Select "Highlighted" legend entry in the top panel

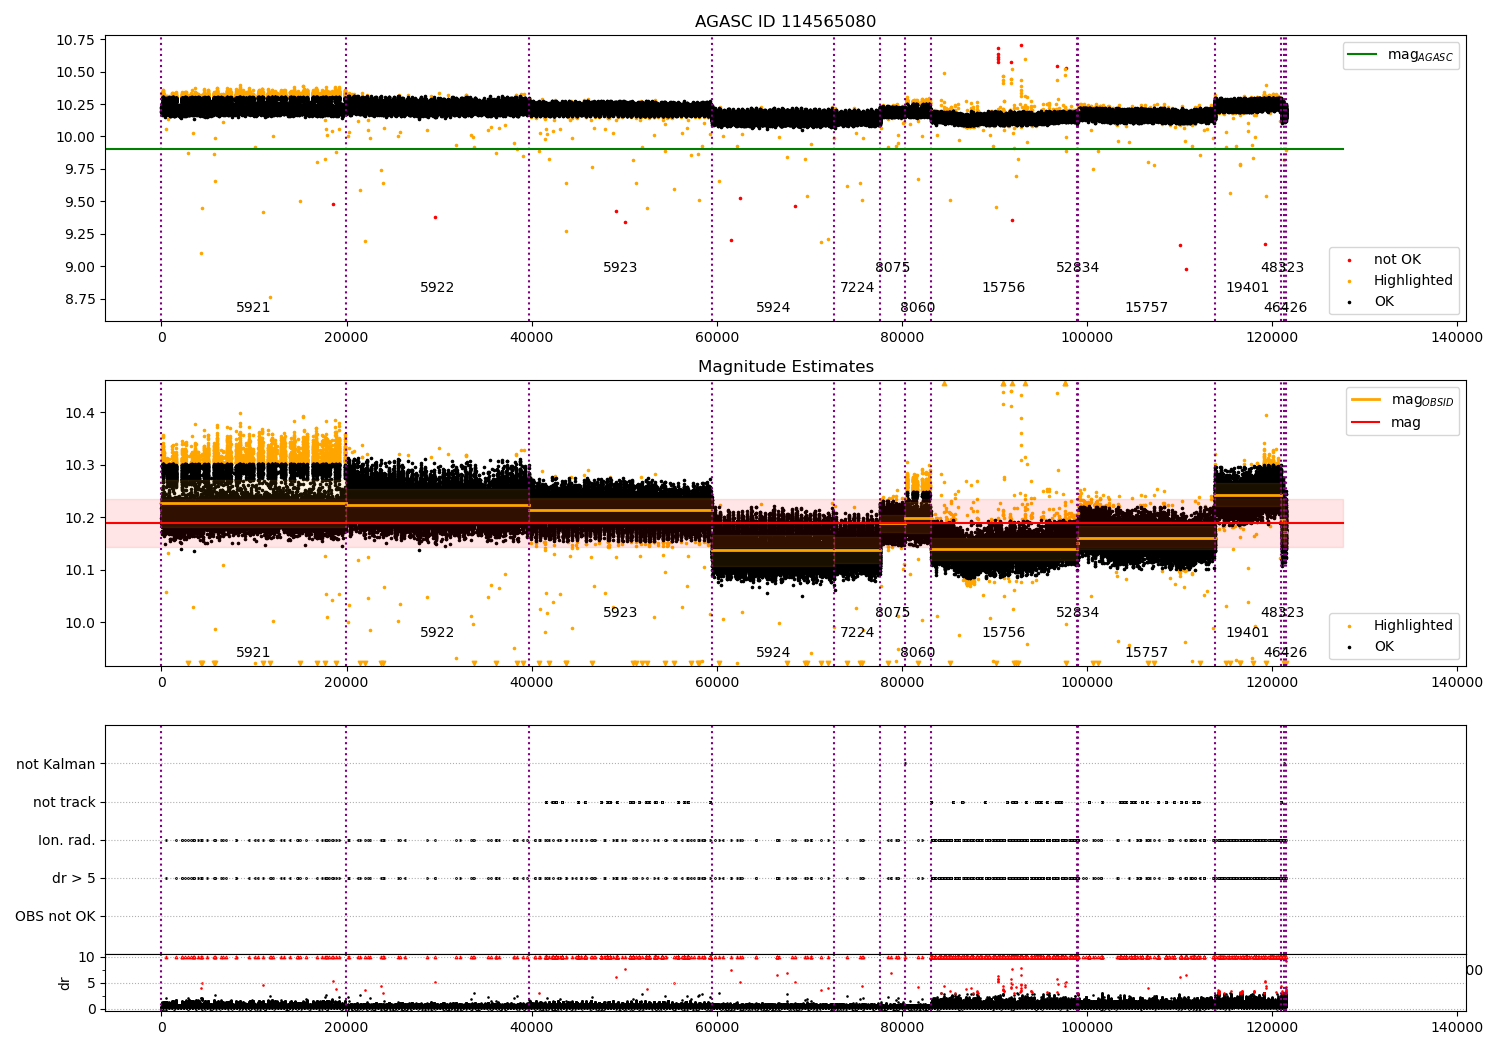[1413, 281]
